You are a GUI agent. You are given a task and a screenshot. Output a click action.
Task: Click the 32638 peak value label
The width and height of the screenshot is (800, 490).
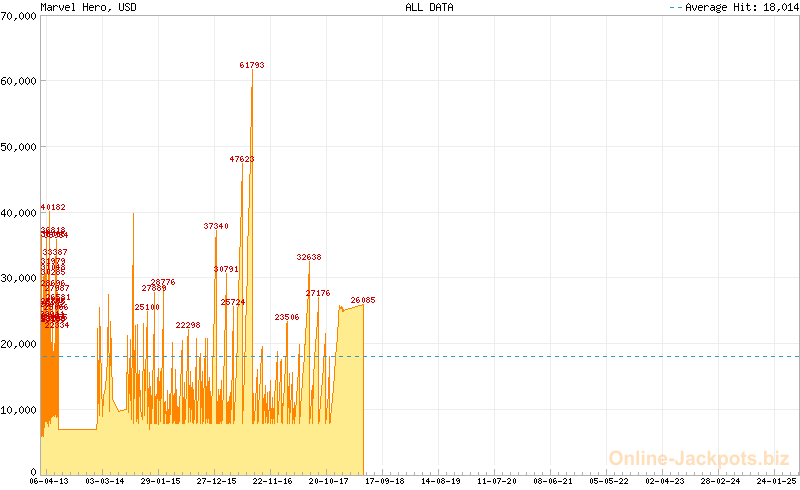(x=309, y=257)
